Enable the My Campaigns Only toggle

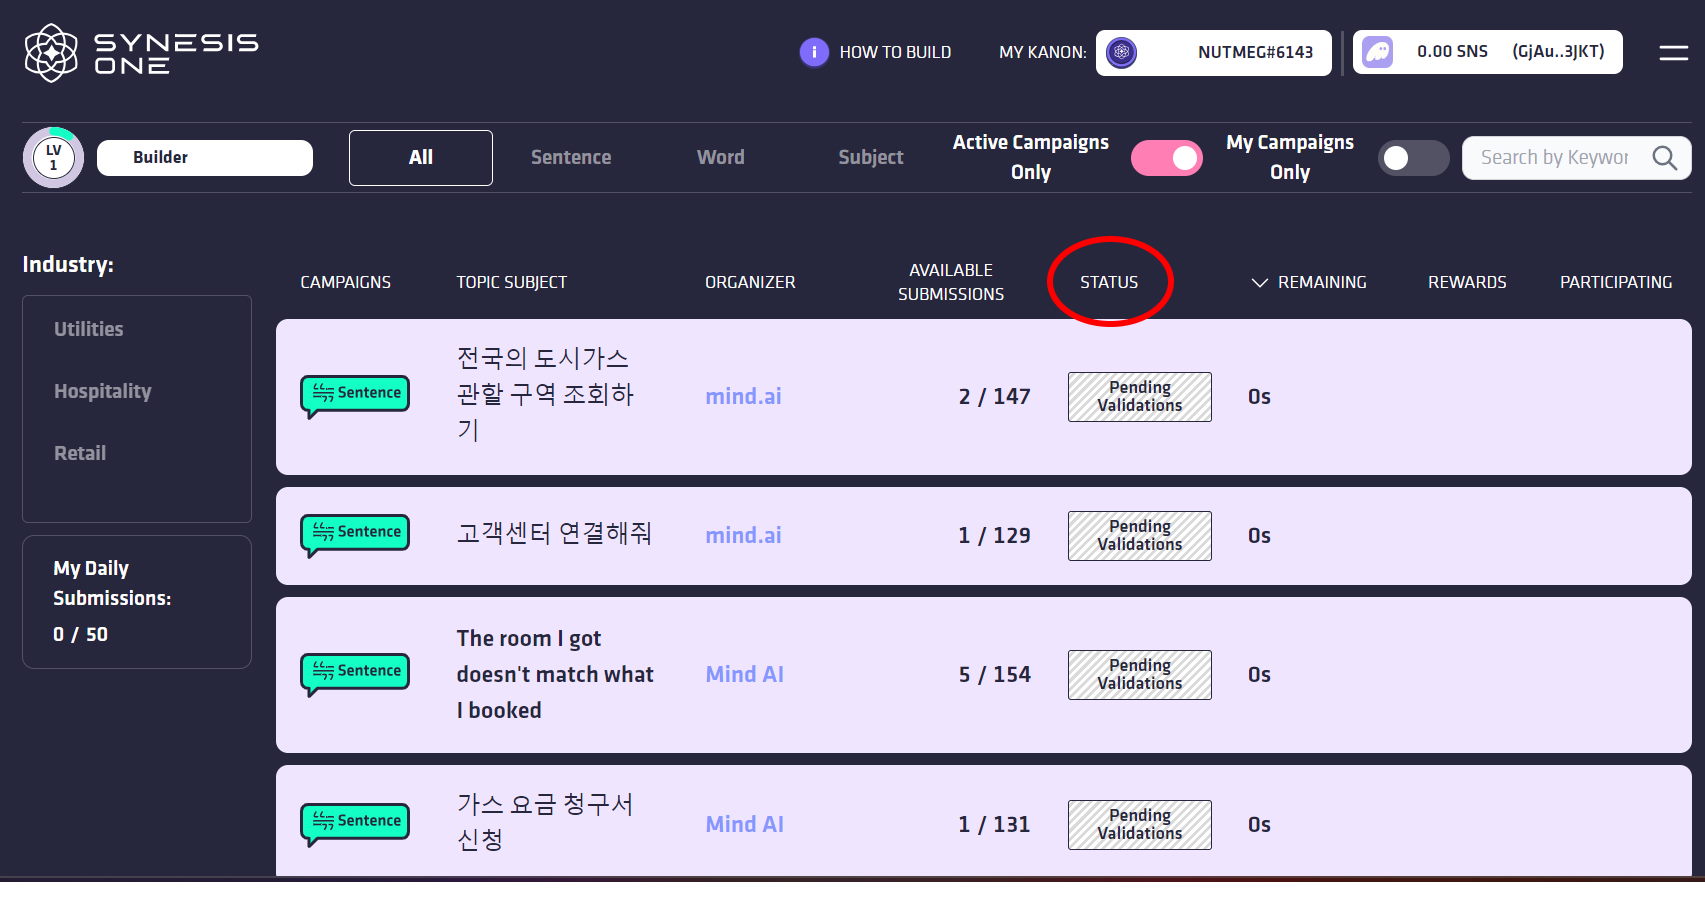click(x=1412, y=158)
